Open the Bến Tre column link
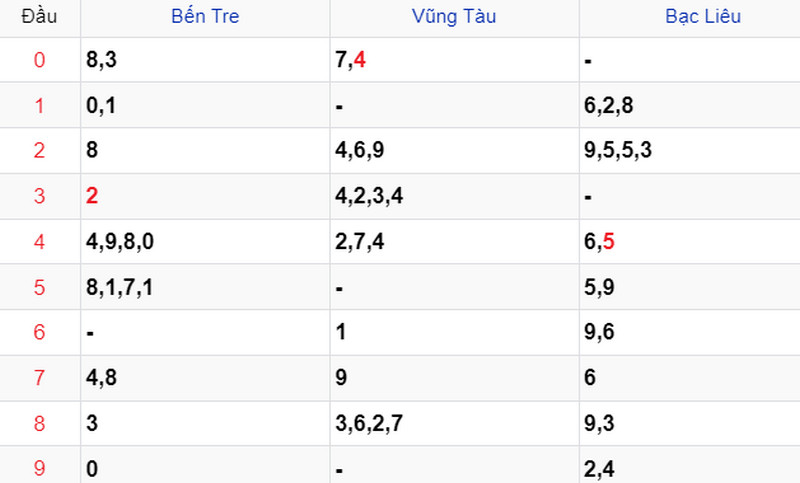Screen dimensions: 800x483 click(x=205, y=16)
